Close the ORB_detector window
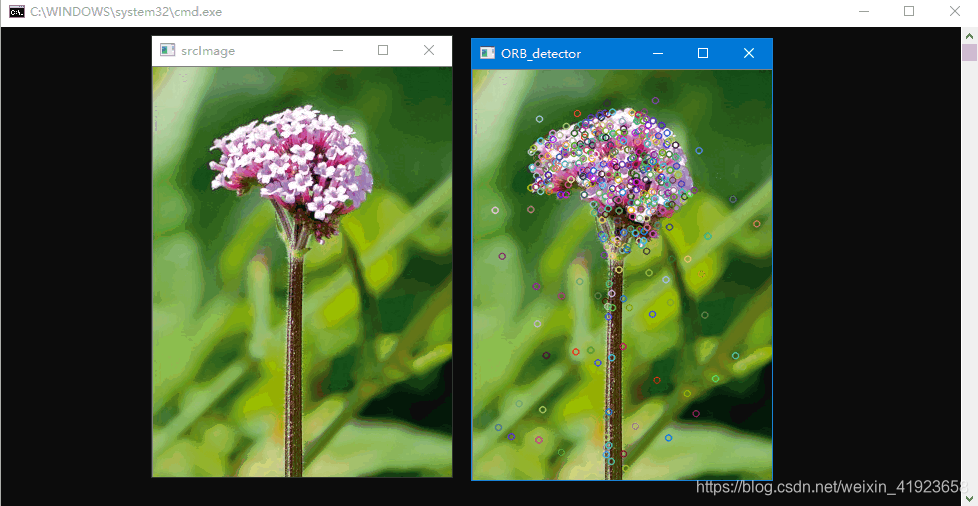Viewport: 978px width, 506px height. click(x=749, y=54)
